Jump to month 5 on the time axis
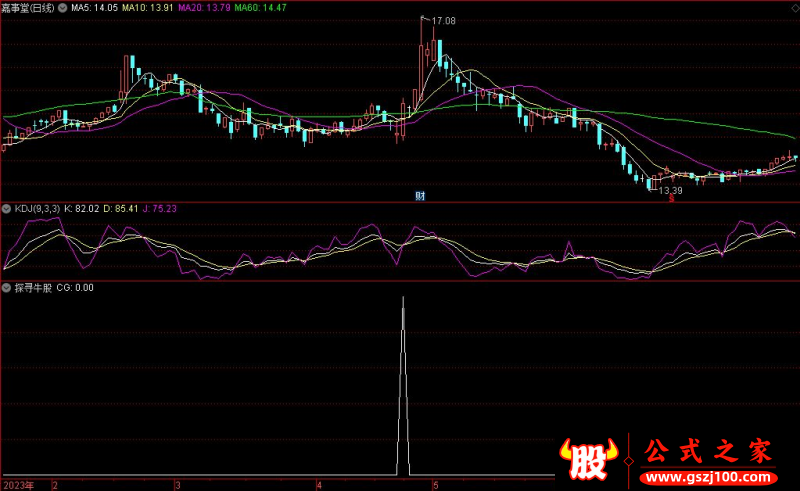 tap(434, 485)
